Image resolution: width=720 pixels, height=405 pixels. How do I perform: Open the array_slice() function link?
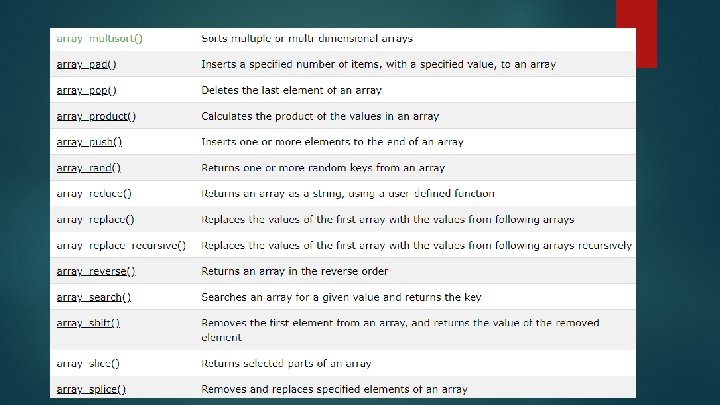coord(88,363)
